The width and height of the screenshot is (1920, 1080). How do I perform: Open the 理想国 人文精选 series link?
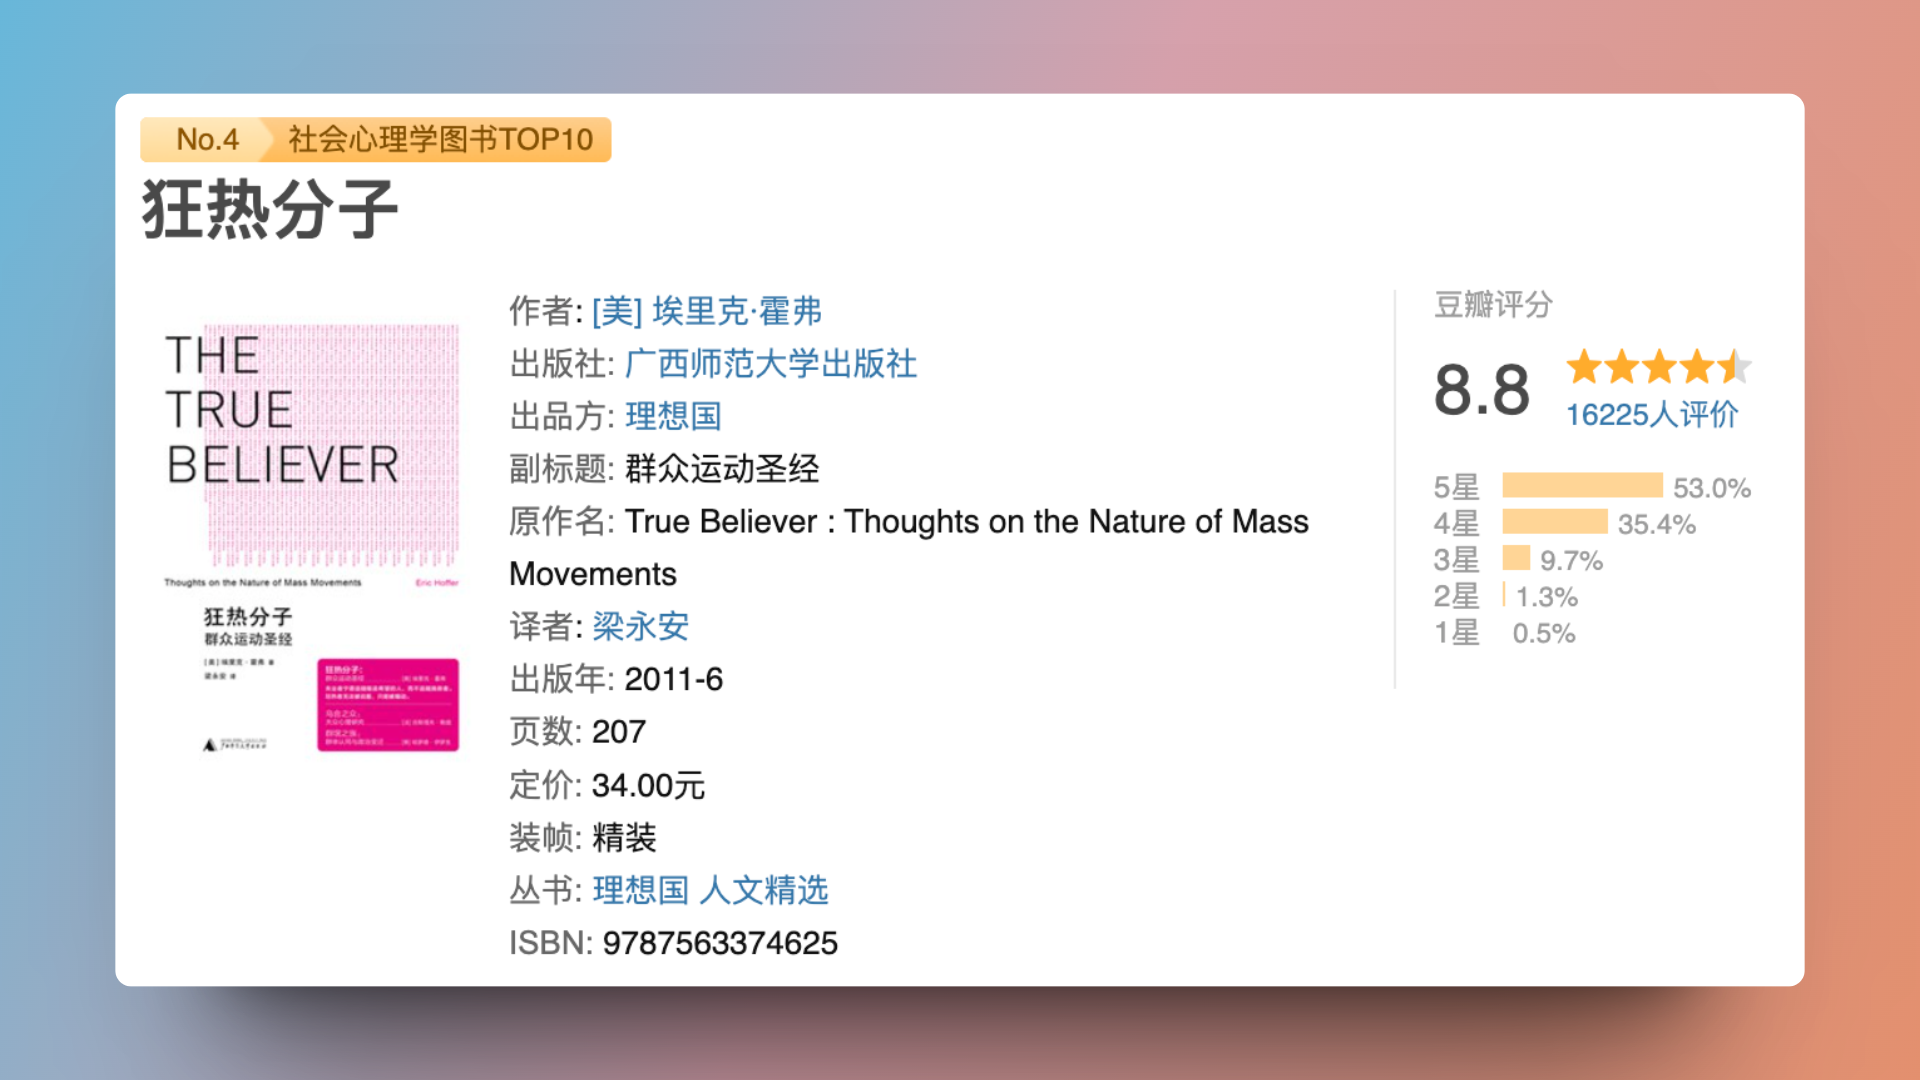tap(710, 890)
